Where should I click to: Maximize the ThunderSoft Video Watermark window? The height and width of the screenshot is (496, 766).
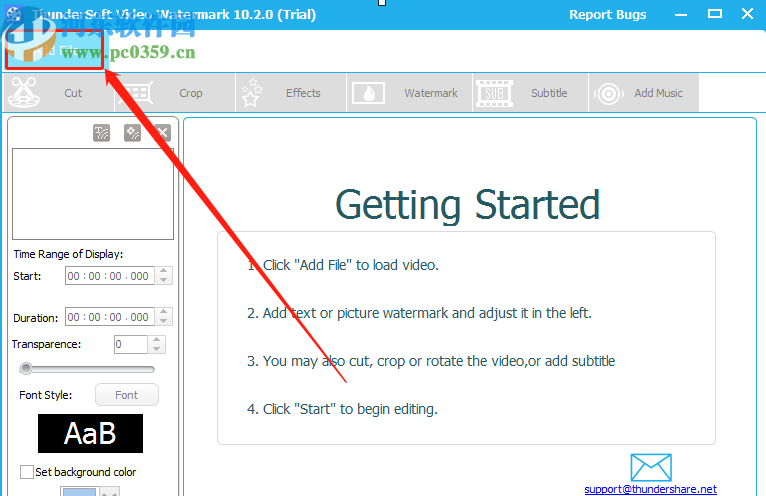tap(715, 14)
